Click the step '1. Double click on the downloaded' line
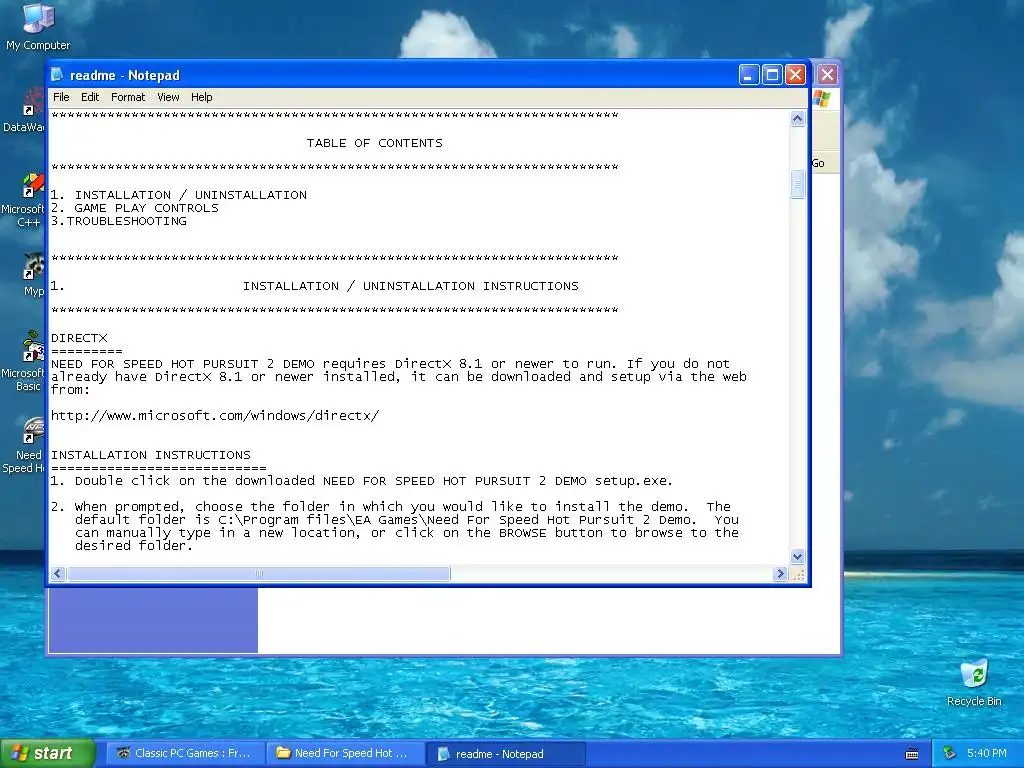This screenshot has width=1024, height=768. click(x=361, y=481)
